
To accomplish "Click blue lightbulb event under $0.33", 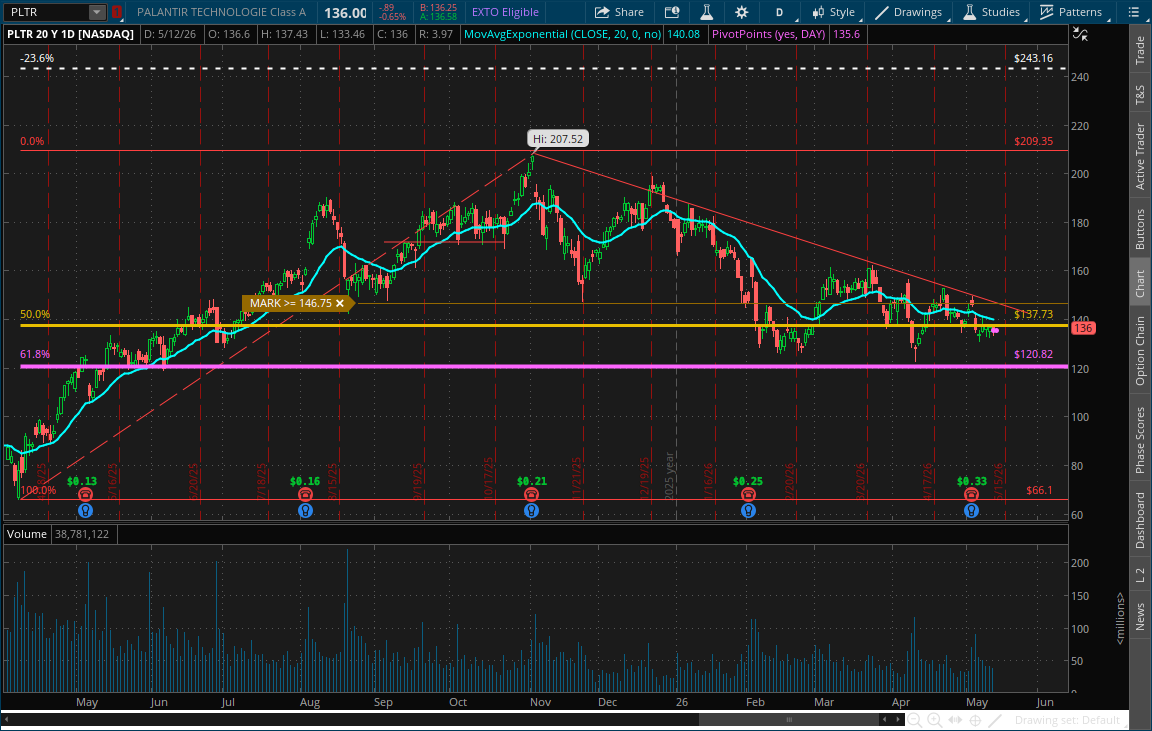I will click(971, 510).
